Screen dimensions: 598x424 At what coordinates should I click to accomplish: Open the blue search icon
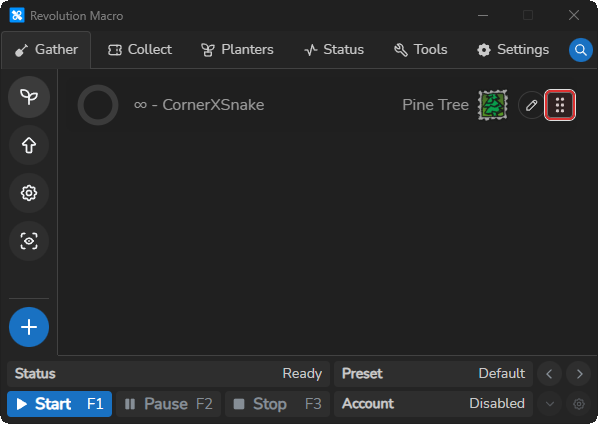click(580, 50)
